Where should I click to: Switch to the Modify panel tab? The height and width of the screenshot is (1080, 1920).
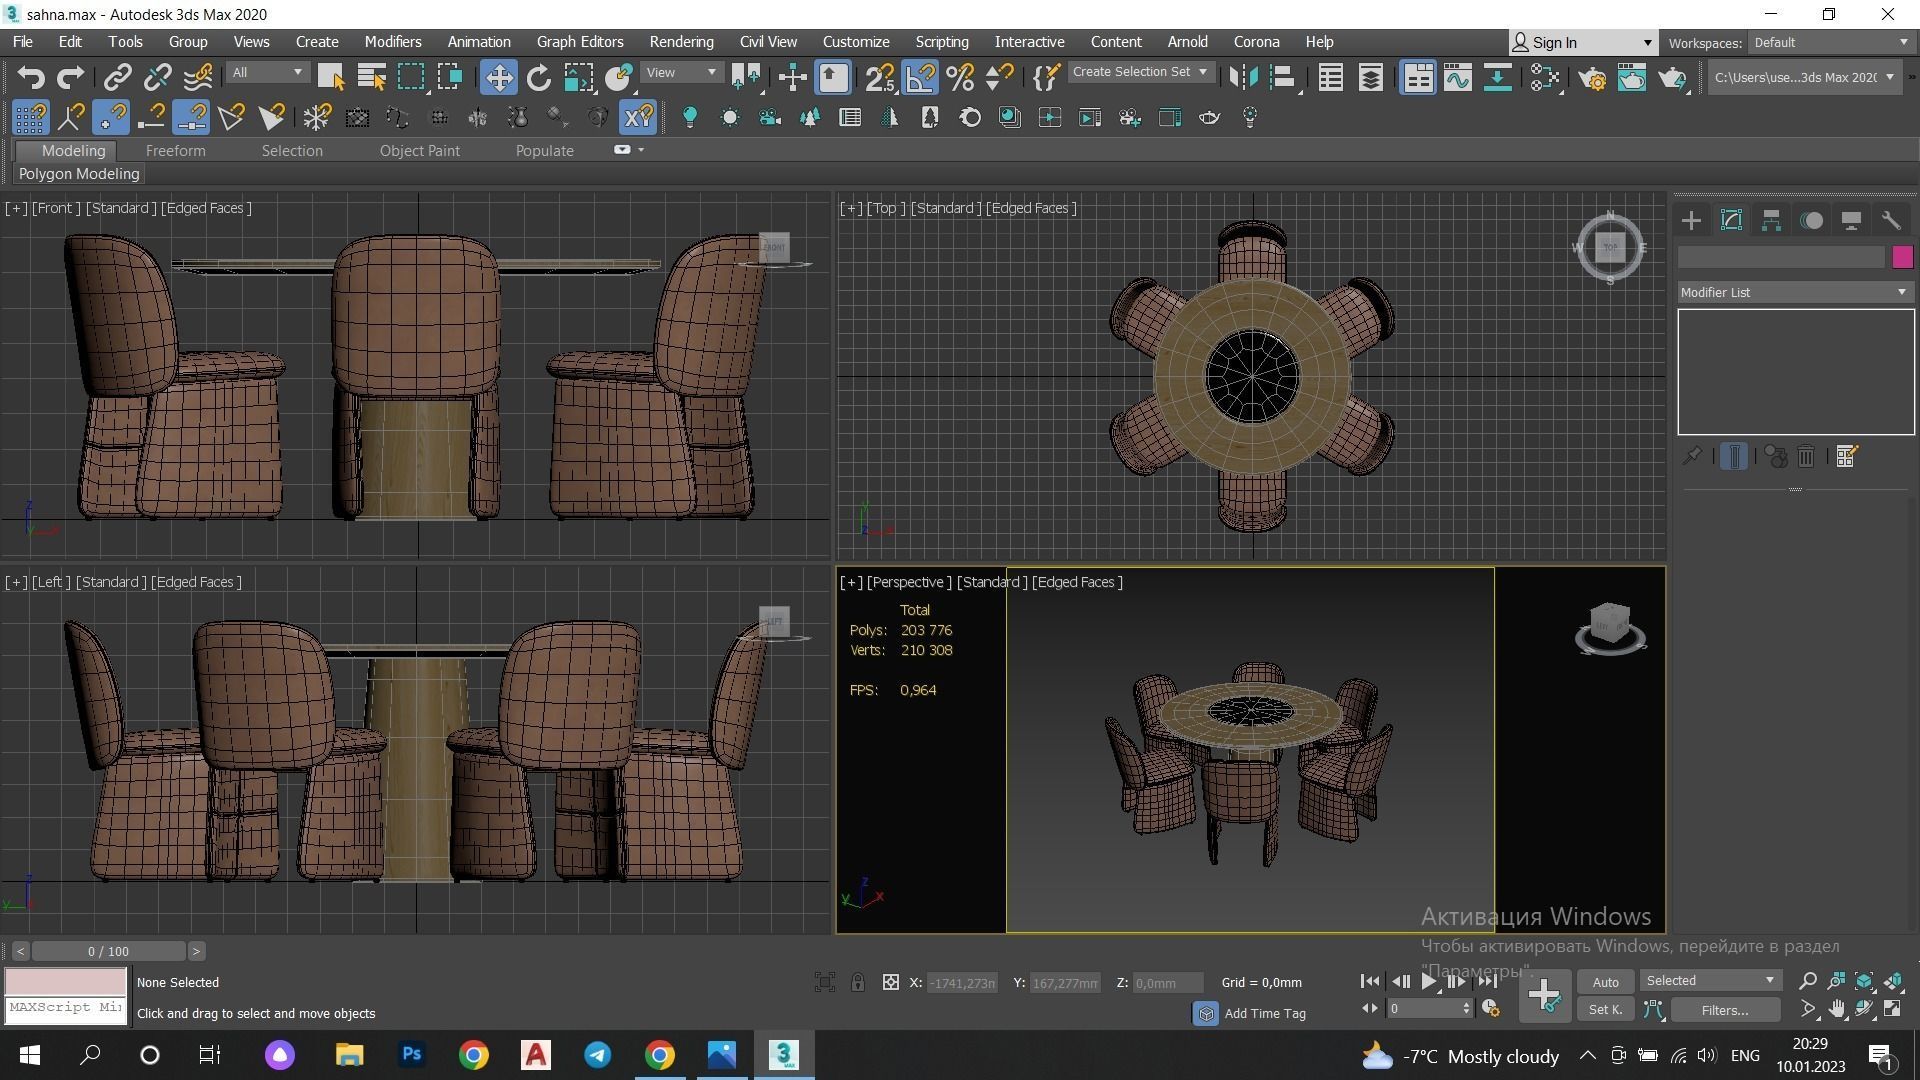point(1731,221)
